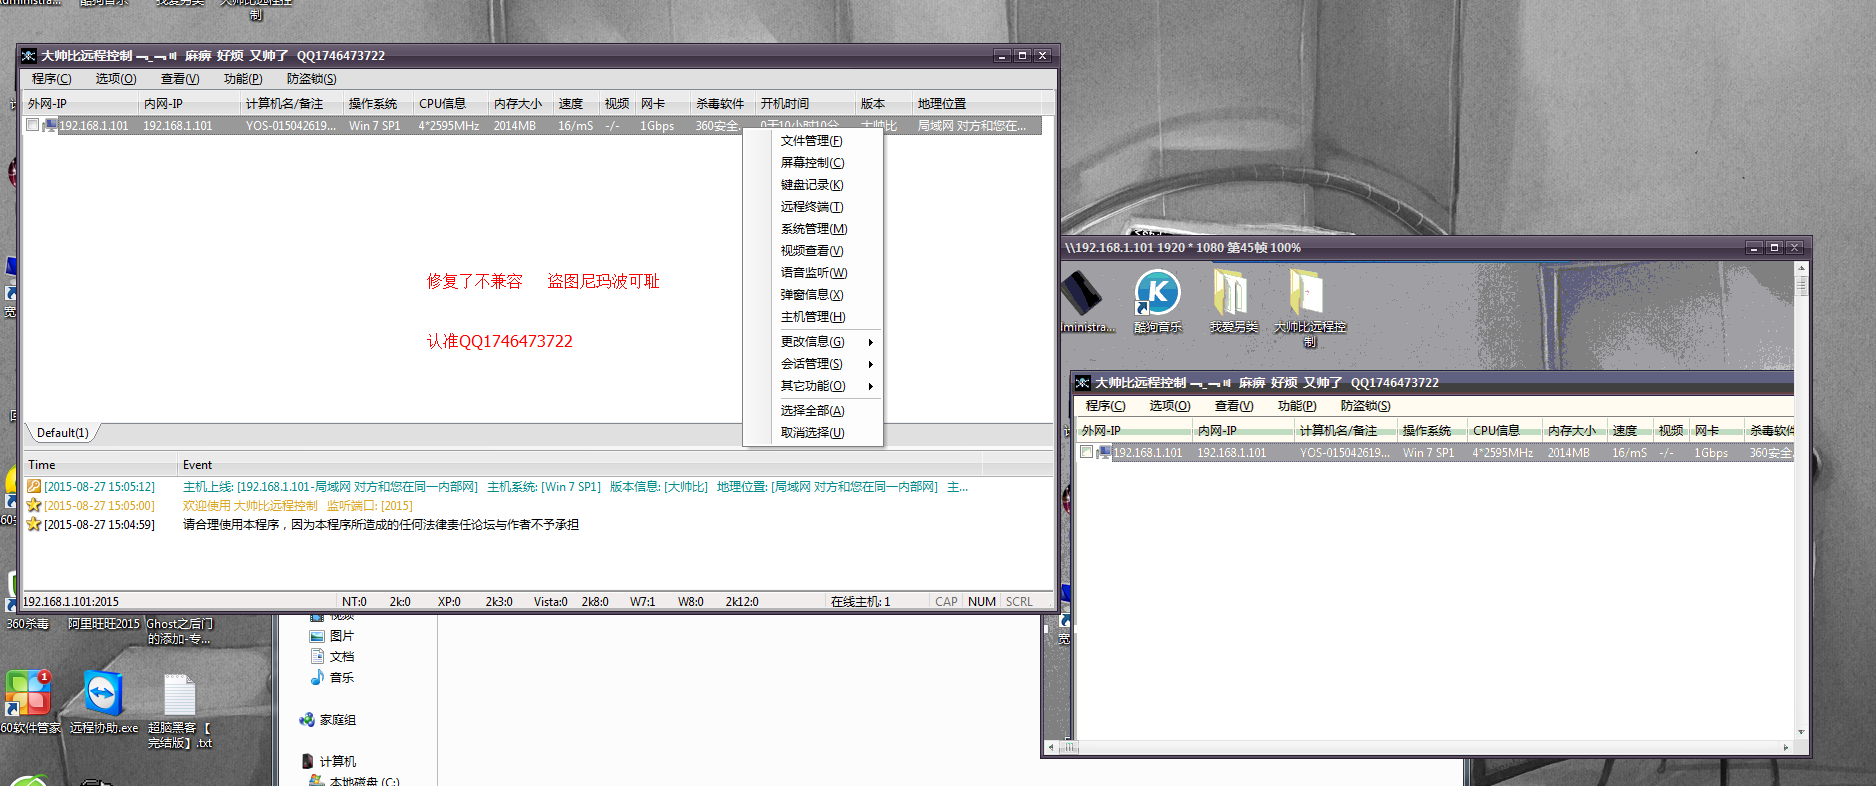Image resolution: width=1876 pixels, height=786 pixels.
Task: Sort by CPU信息 column header
Action: pyautogui.click(x=450, y=104)
